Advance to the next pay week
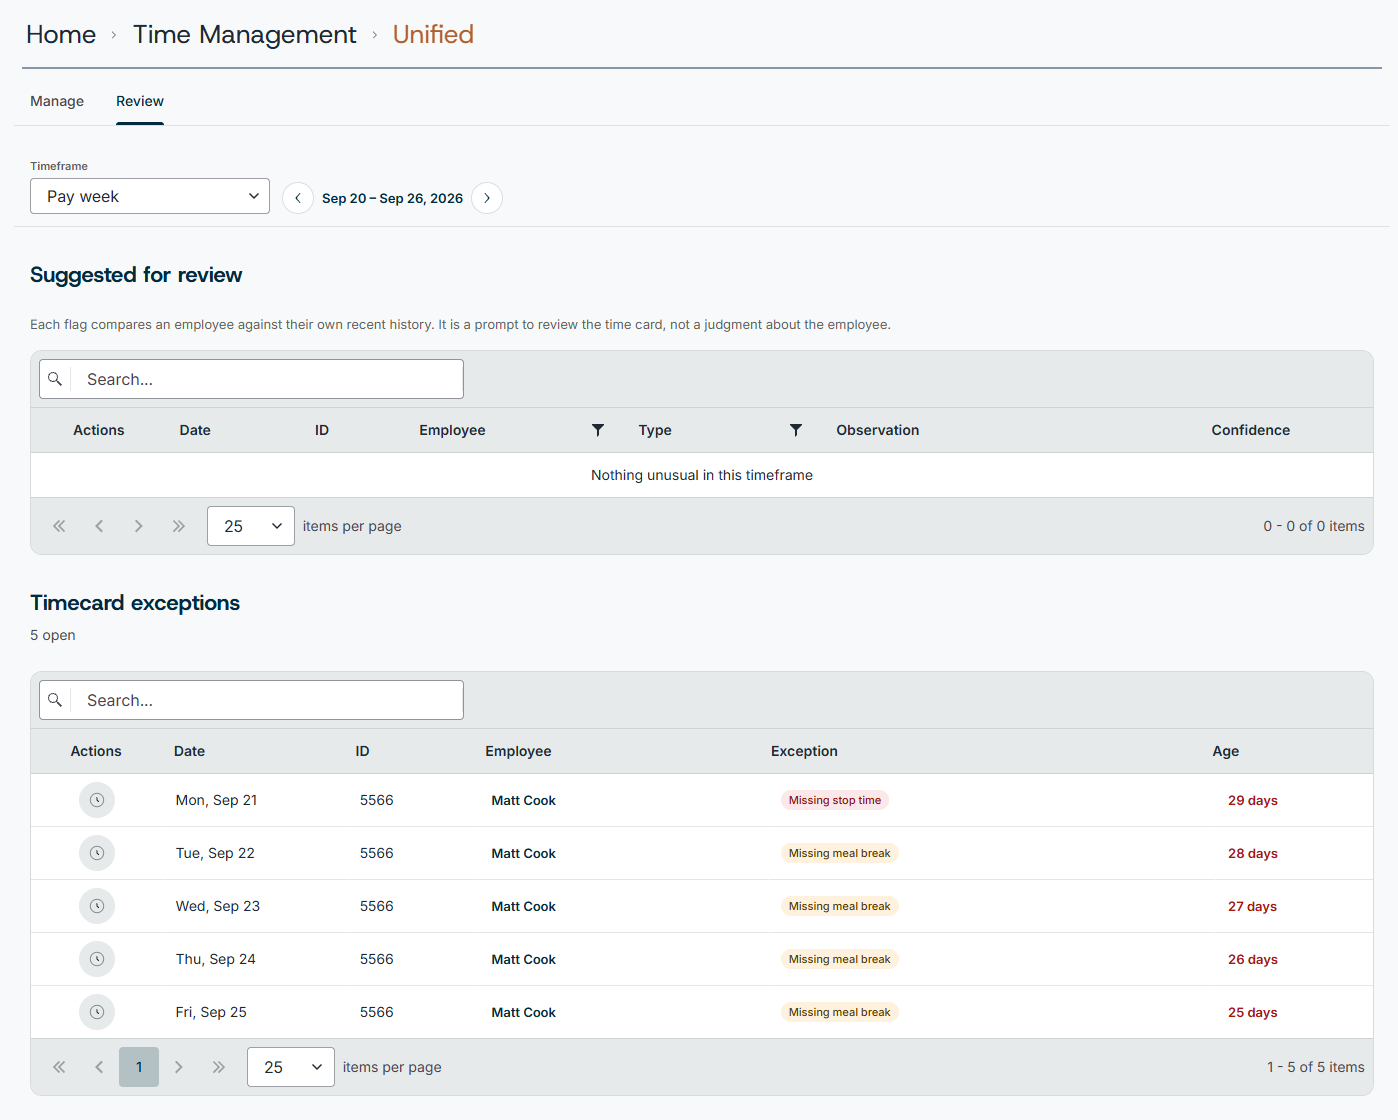 click(x=487, y=198)
